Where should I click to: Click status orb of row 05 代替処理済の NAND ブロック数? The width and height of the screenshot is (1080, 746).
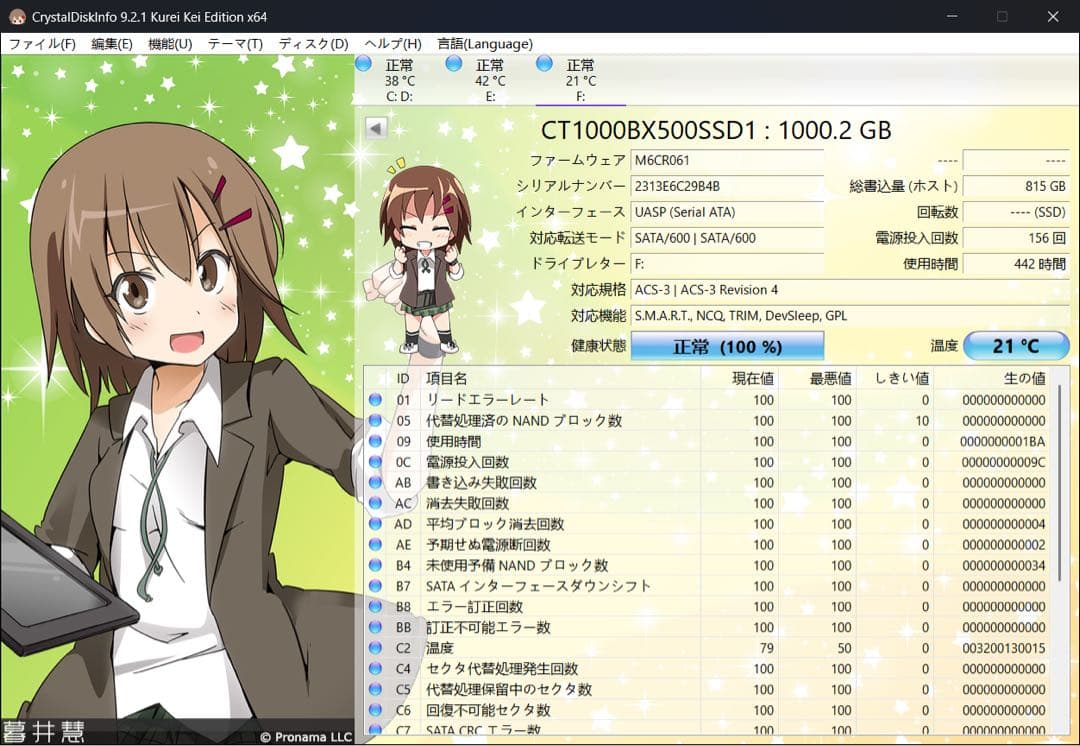[375, 420]
